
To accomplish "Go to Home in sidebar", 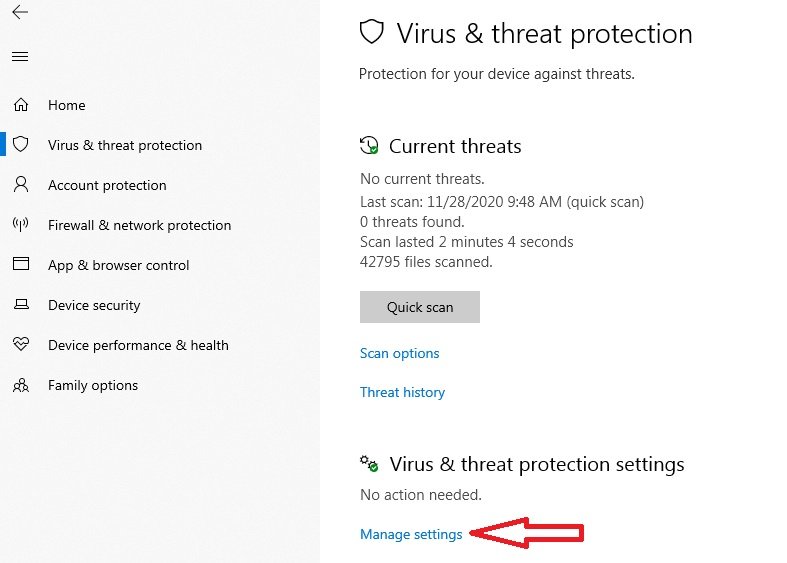I will pyautogui.click(x=67, y=105).
